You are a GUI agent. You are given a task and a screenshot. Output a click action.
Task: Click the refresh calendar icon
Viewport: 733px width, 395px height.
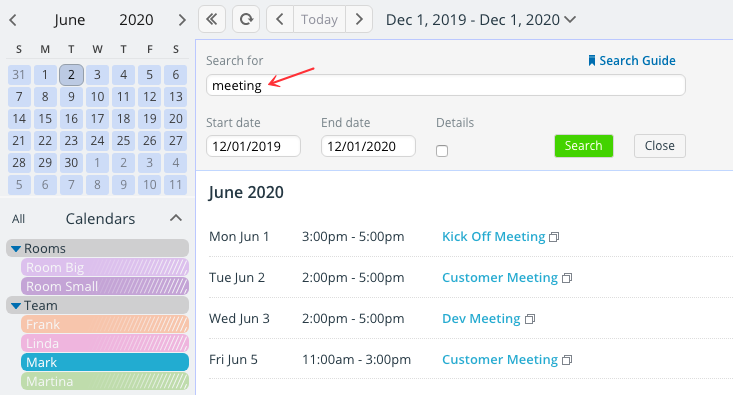click(x=246, y=19)
